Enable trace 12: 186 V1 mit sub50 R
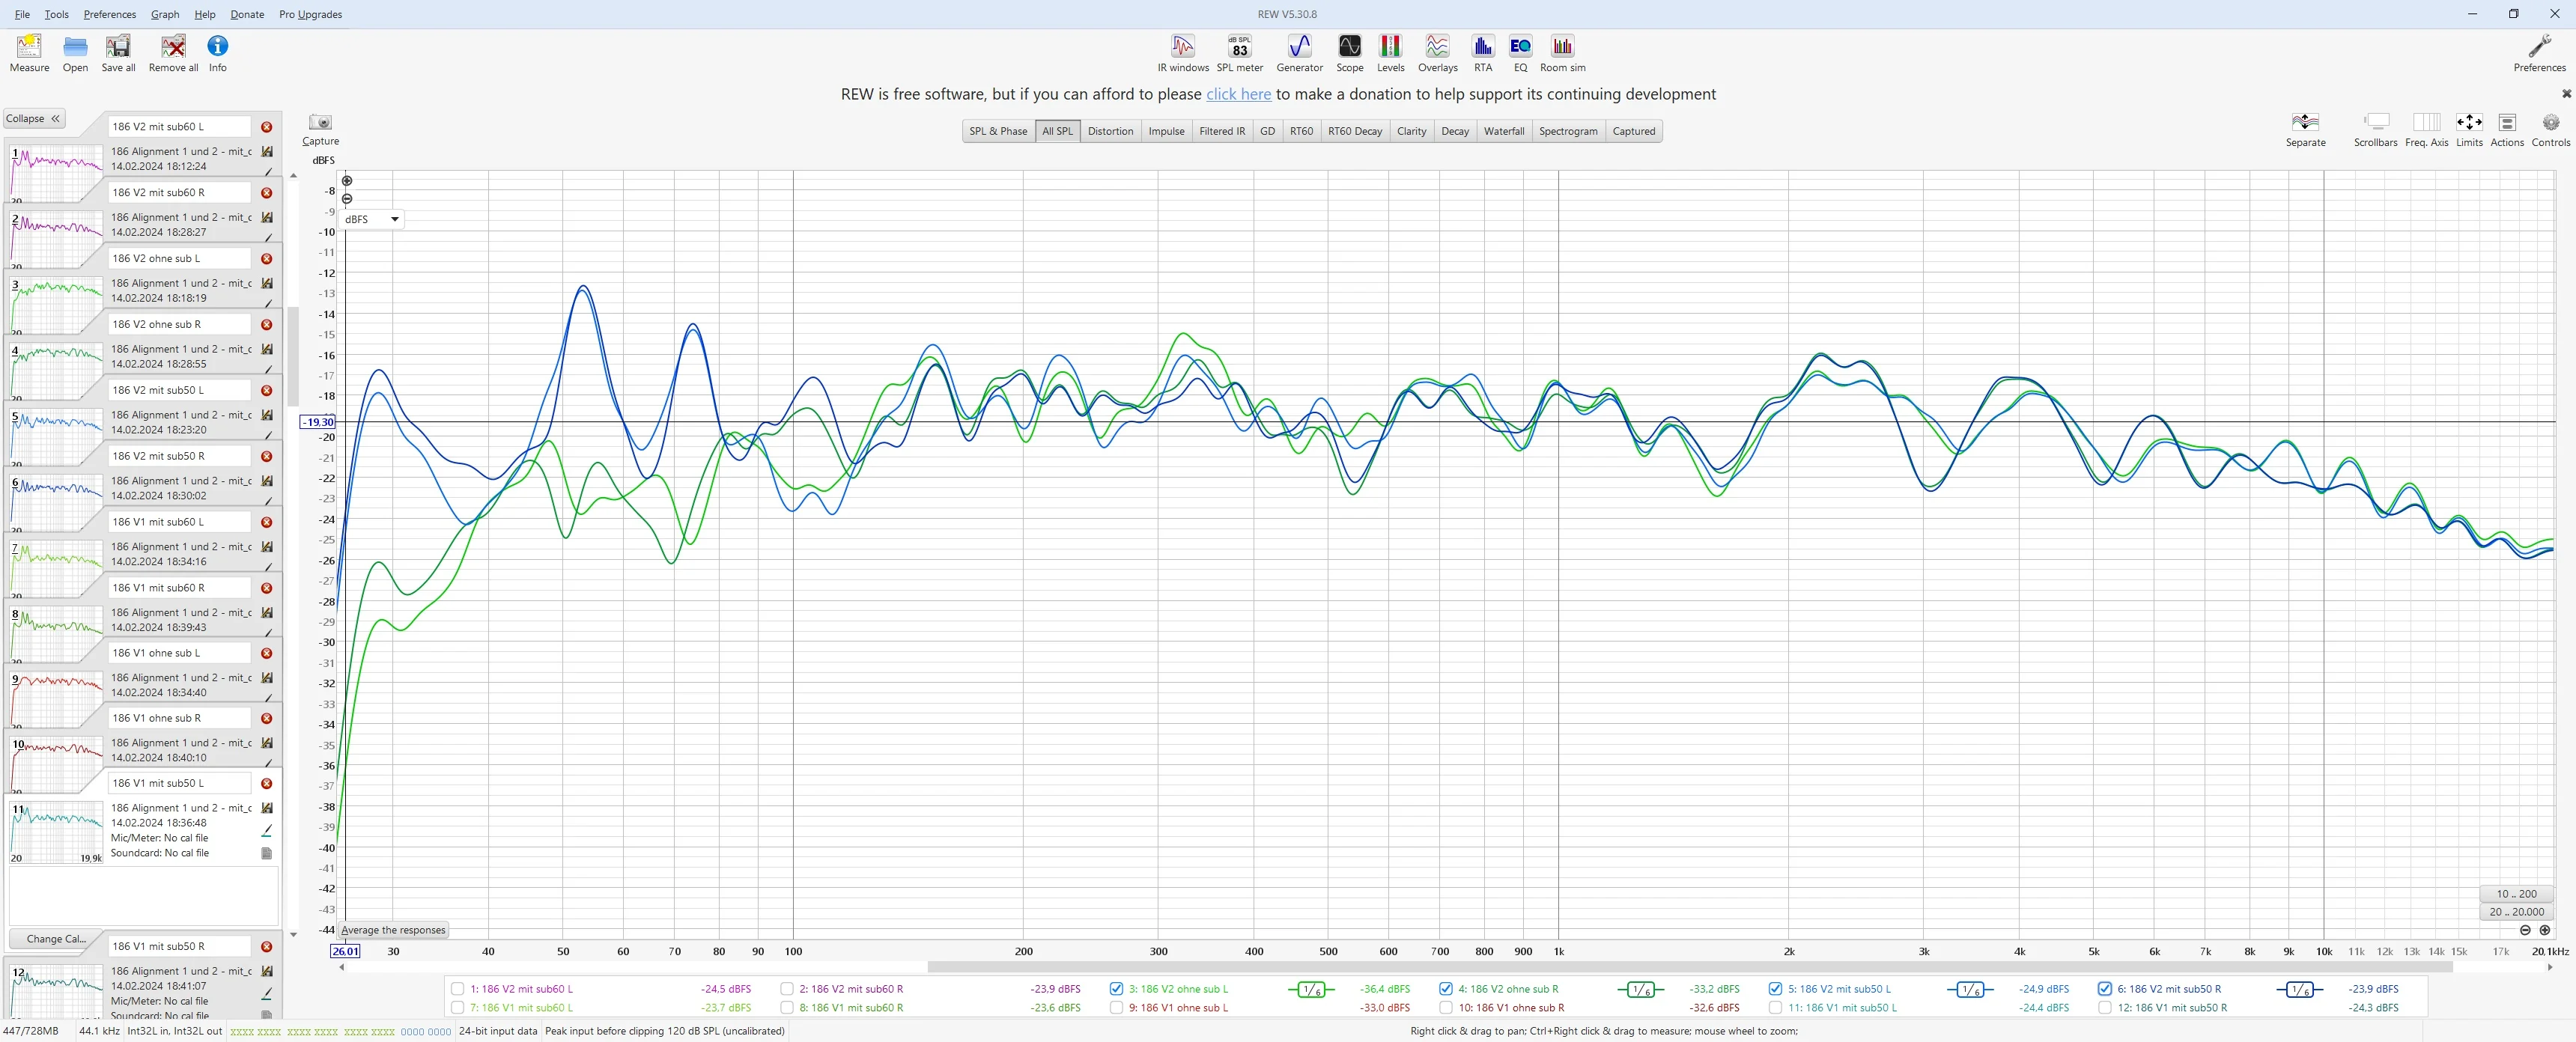 [2105, 1008]
